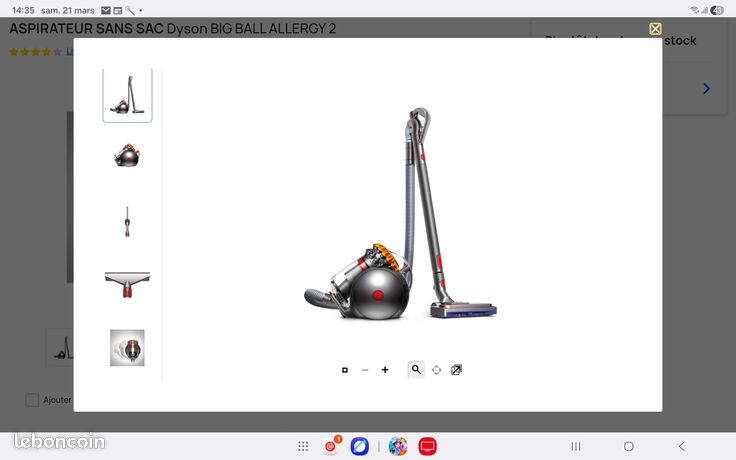The height and width of the screenshot is (460, 736).
Task: Select the ball canister thumbnail
Action: pos(127,155)
